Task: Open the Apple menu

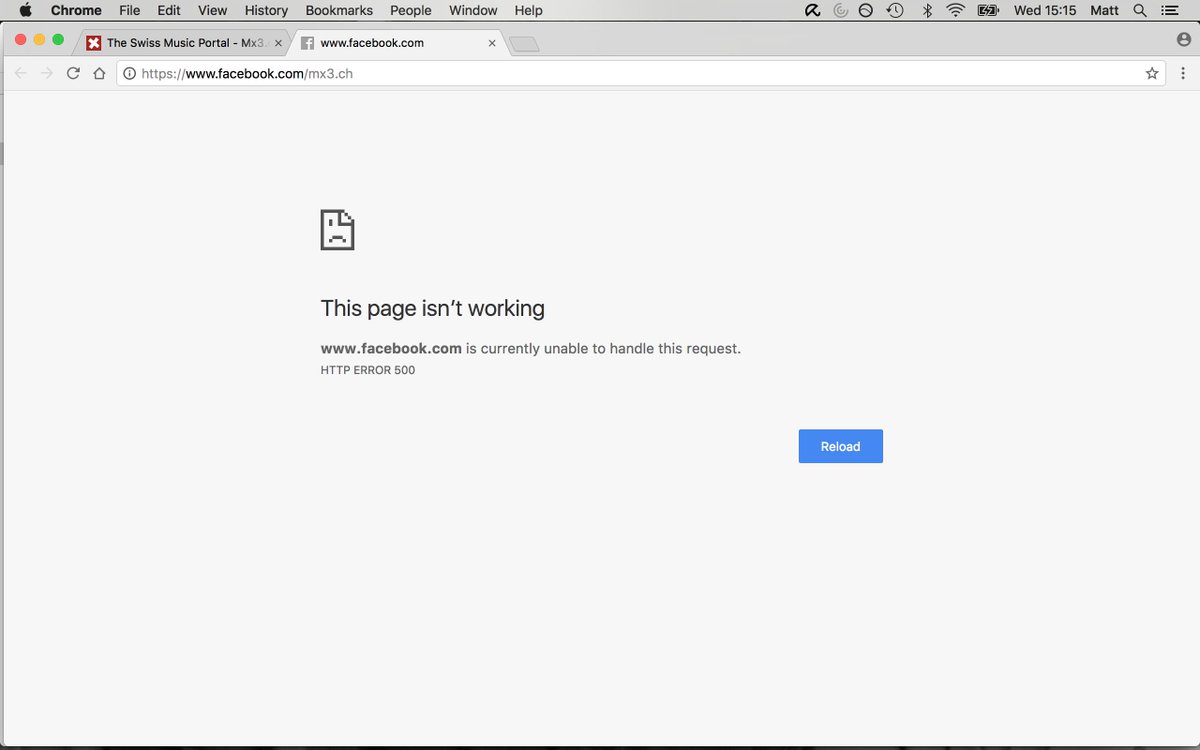Action: tap(26, 10)
